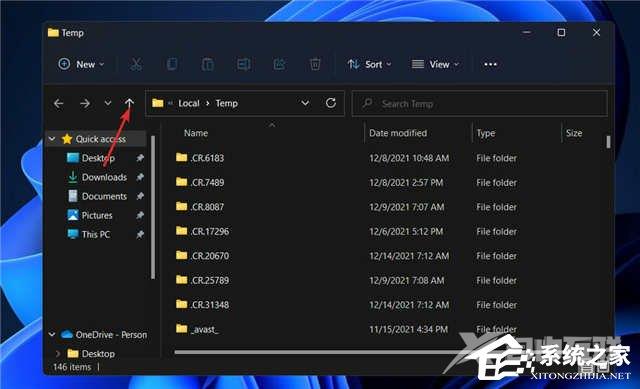Select the .CR.25789 folder
The image size is (640, 389).
[x=209, y=280]
